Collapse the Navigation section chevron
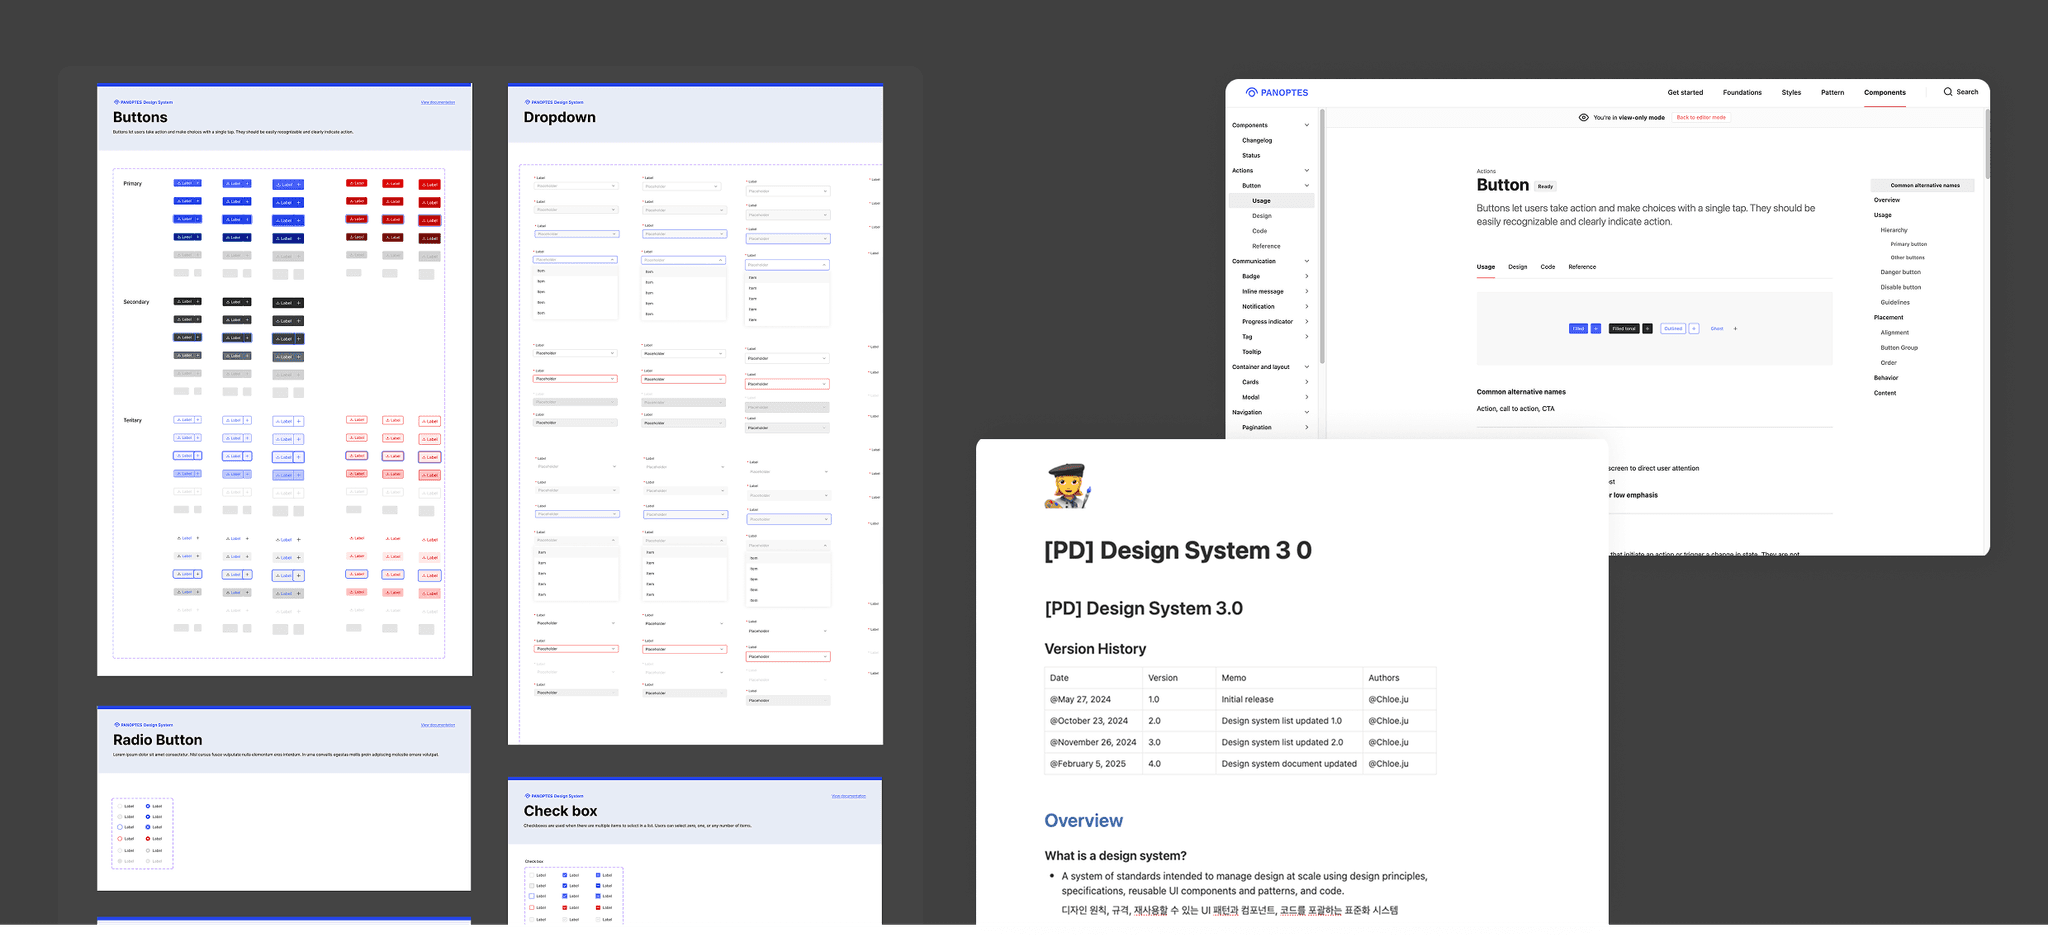The width and height of the screenshot is (2048, 941). 1306,412
